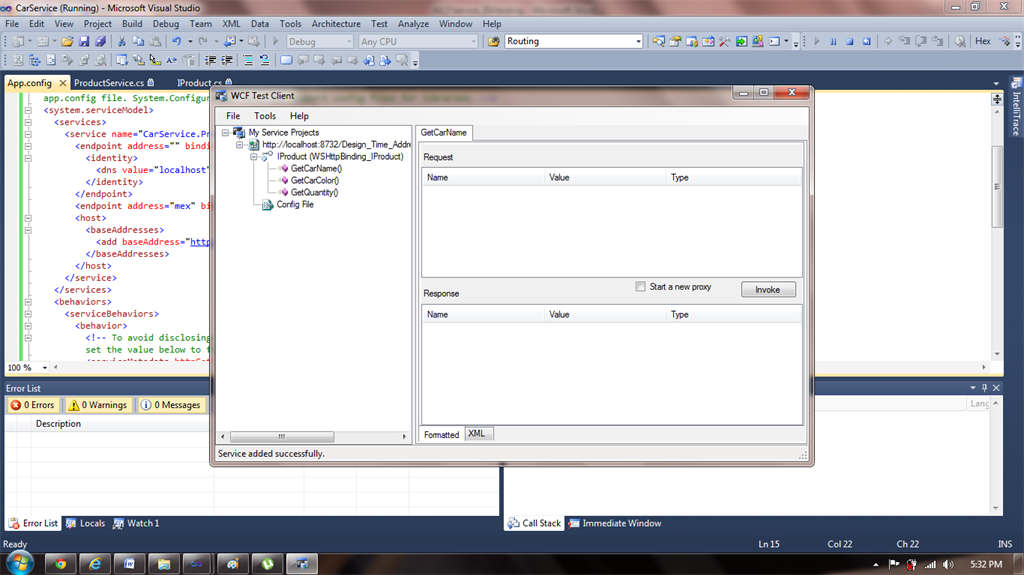
Task: Click the Windows Start orb
Action: (20, 563)
